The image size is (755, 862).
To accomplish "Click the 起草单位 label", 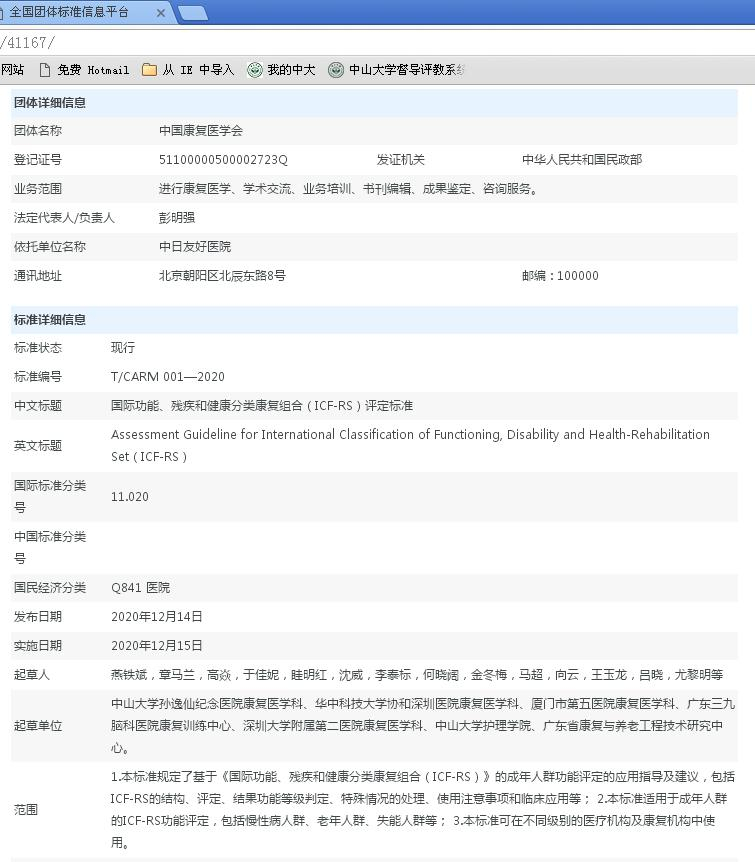I will tap(37, 726).
